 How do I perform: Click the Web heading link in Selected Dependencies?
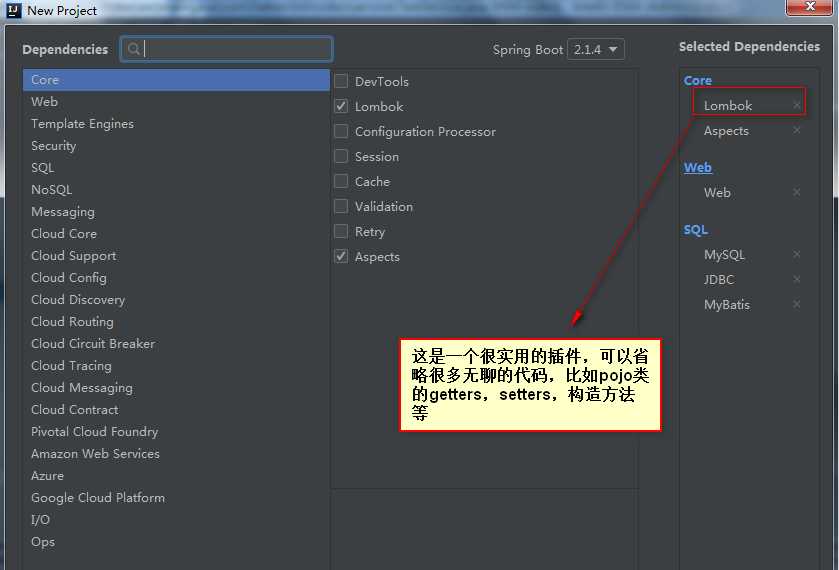(697, 168)
